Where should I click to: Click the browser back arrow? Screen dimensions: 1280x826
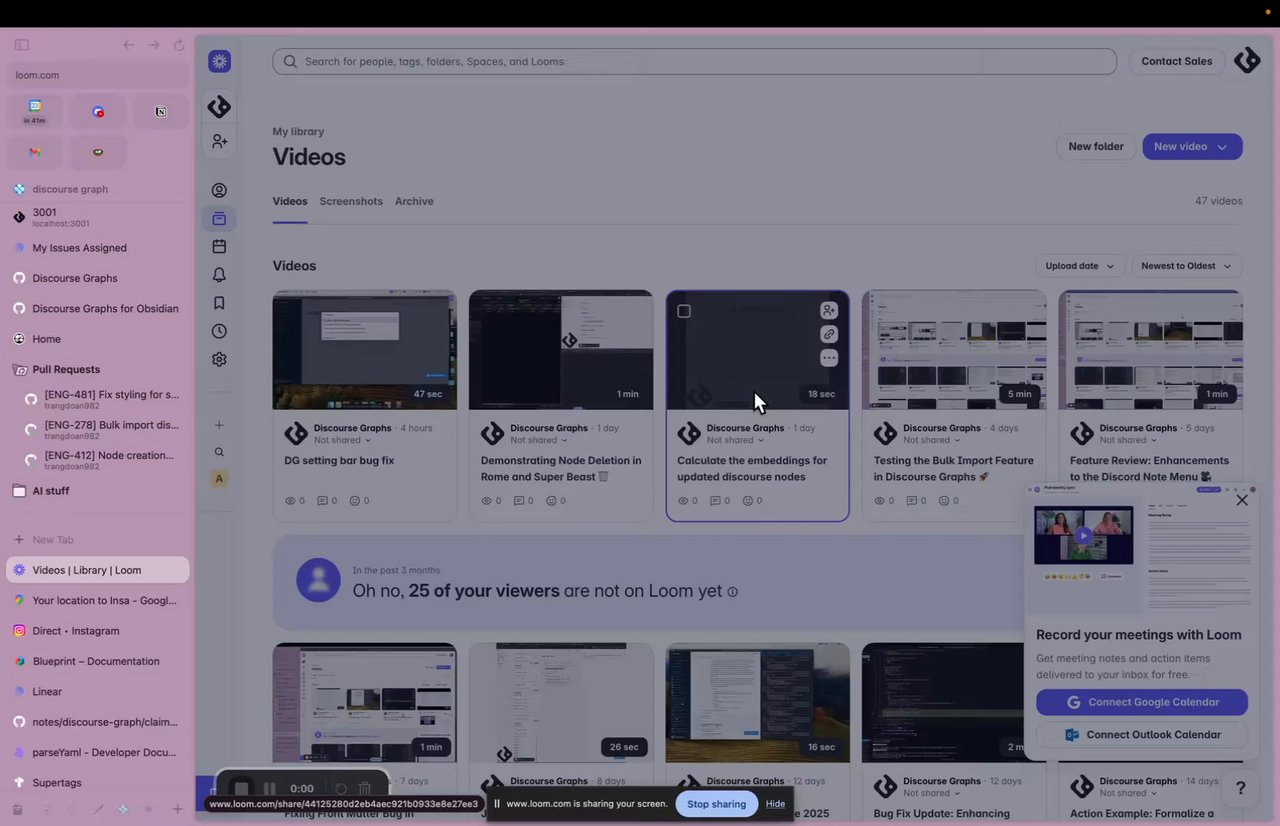(x=128, y=45)
